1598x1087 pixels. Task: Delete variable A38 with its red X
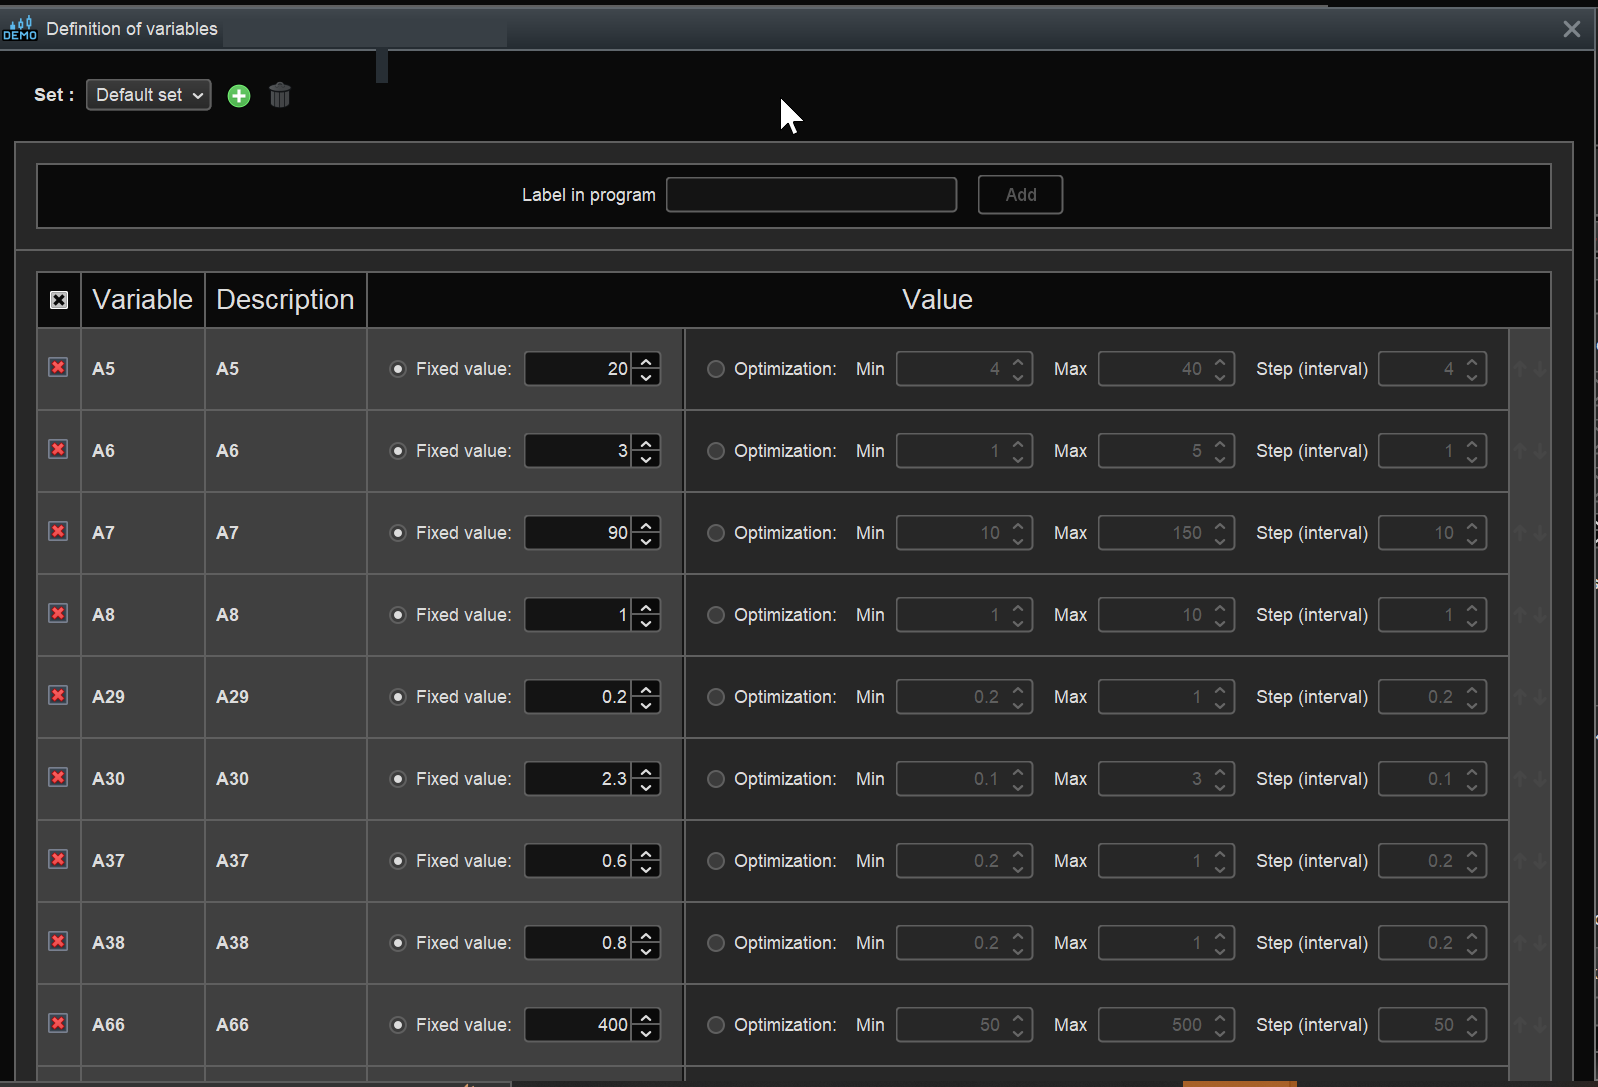tap(59, 941)
